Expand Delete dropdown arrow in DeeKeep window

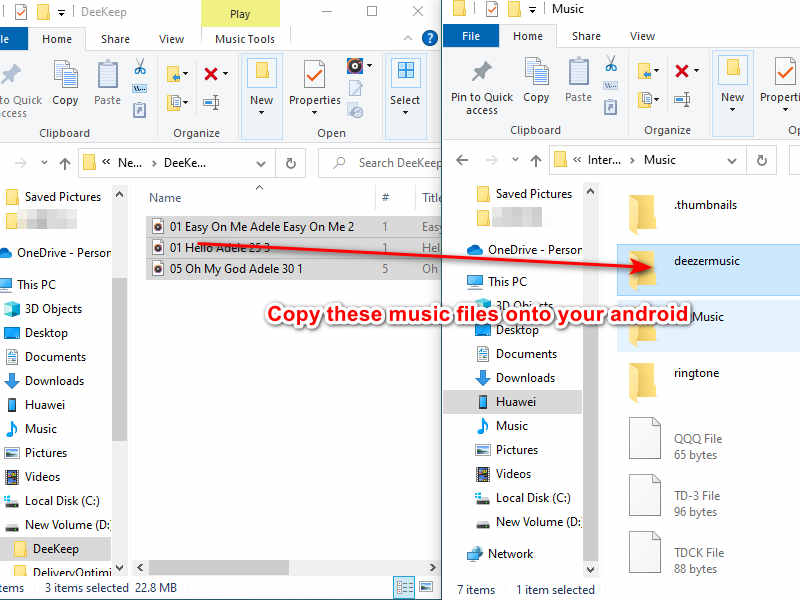point(225,74)
